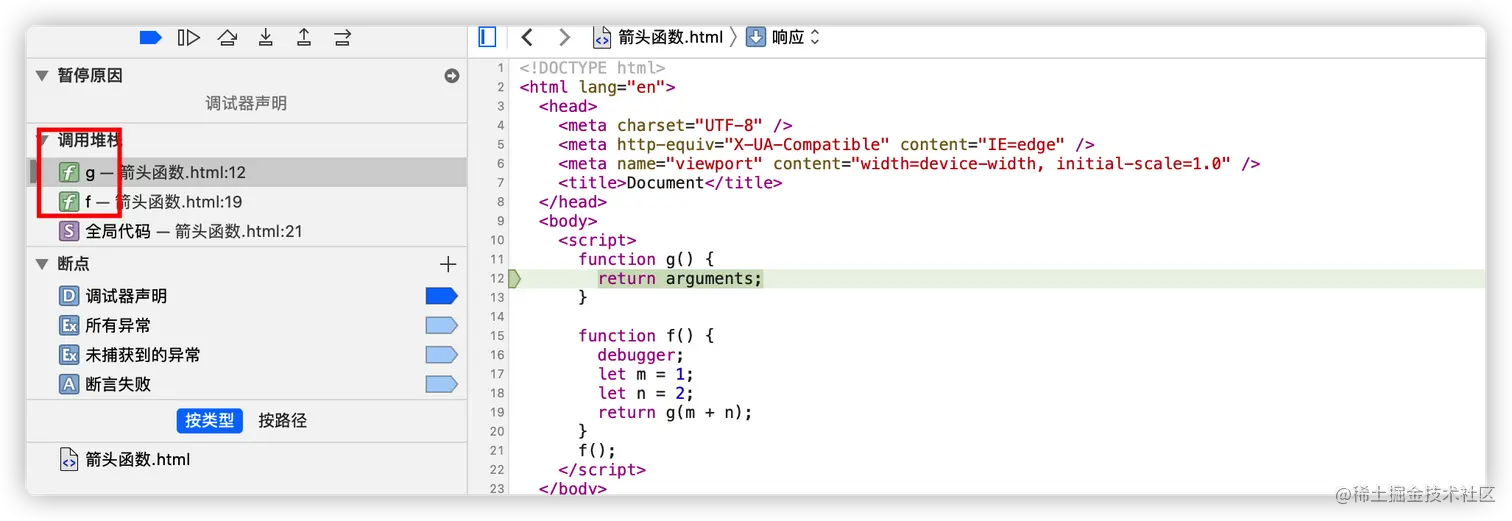Click "return g(m + n);" code line
The width and height of the screenshot is (1512, 521).
675,412
